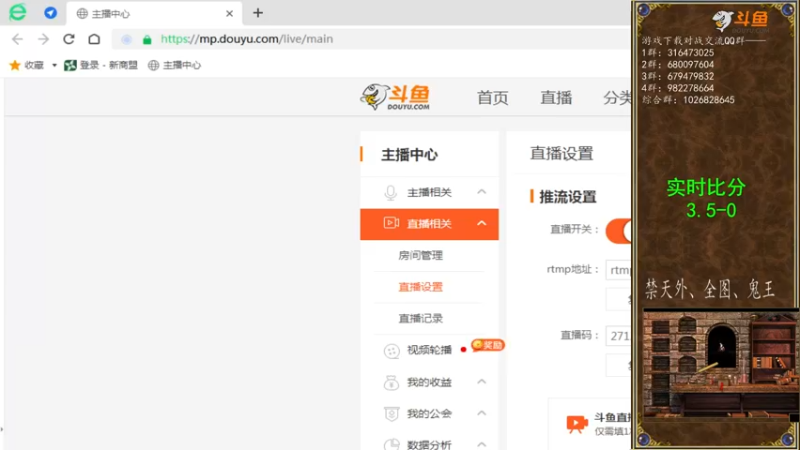Click the 数据分析 sidebar item
Viewport: 800px width, 450px height.
point(429,444)
